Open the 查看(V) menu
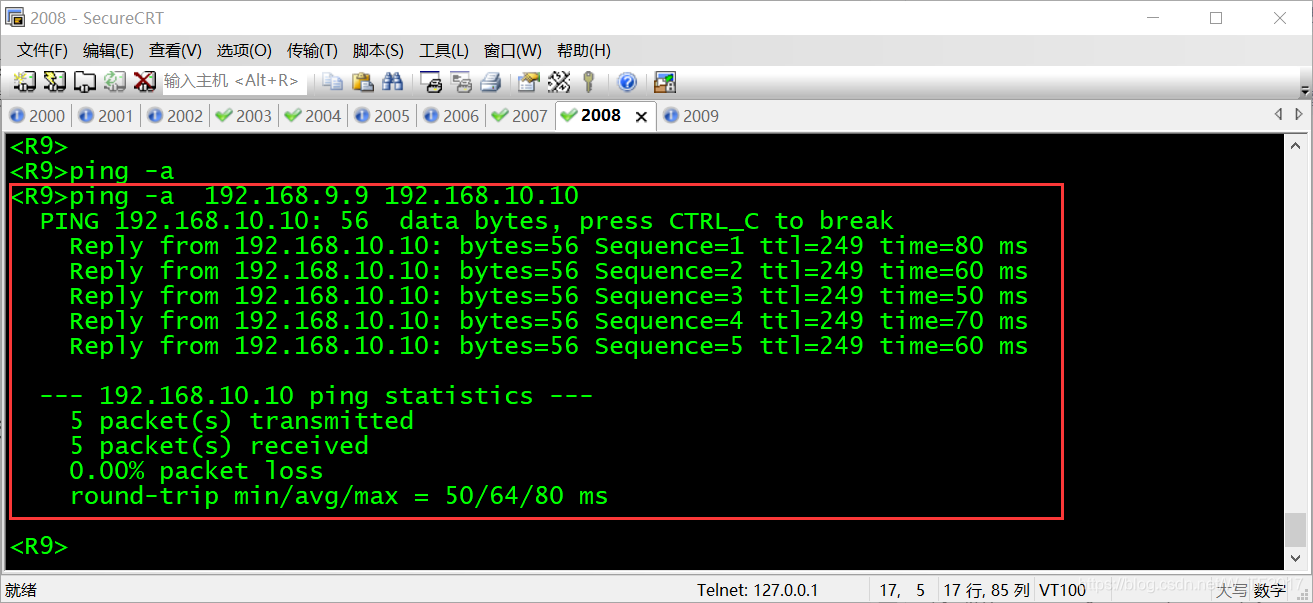Image resolution: width=1313 pixels, height=603 pixels. [x=175, y=50]
